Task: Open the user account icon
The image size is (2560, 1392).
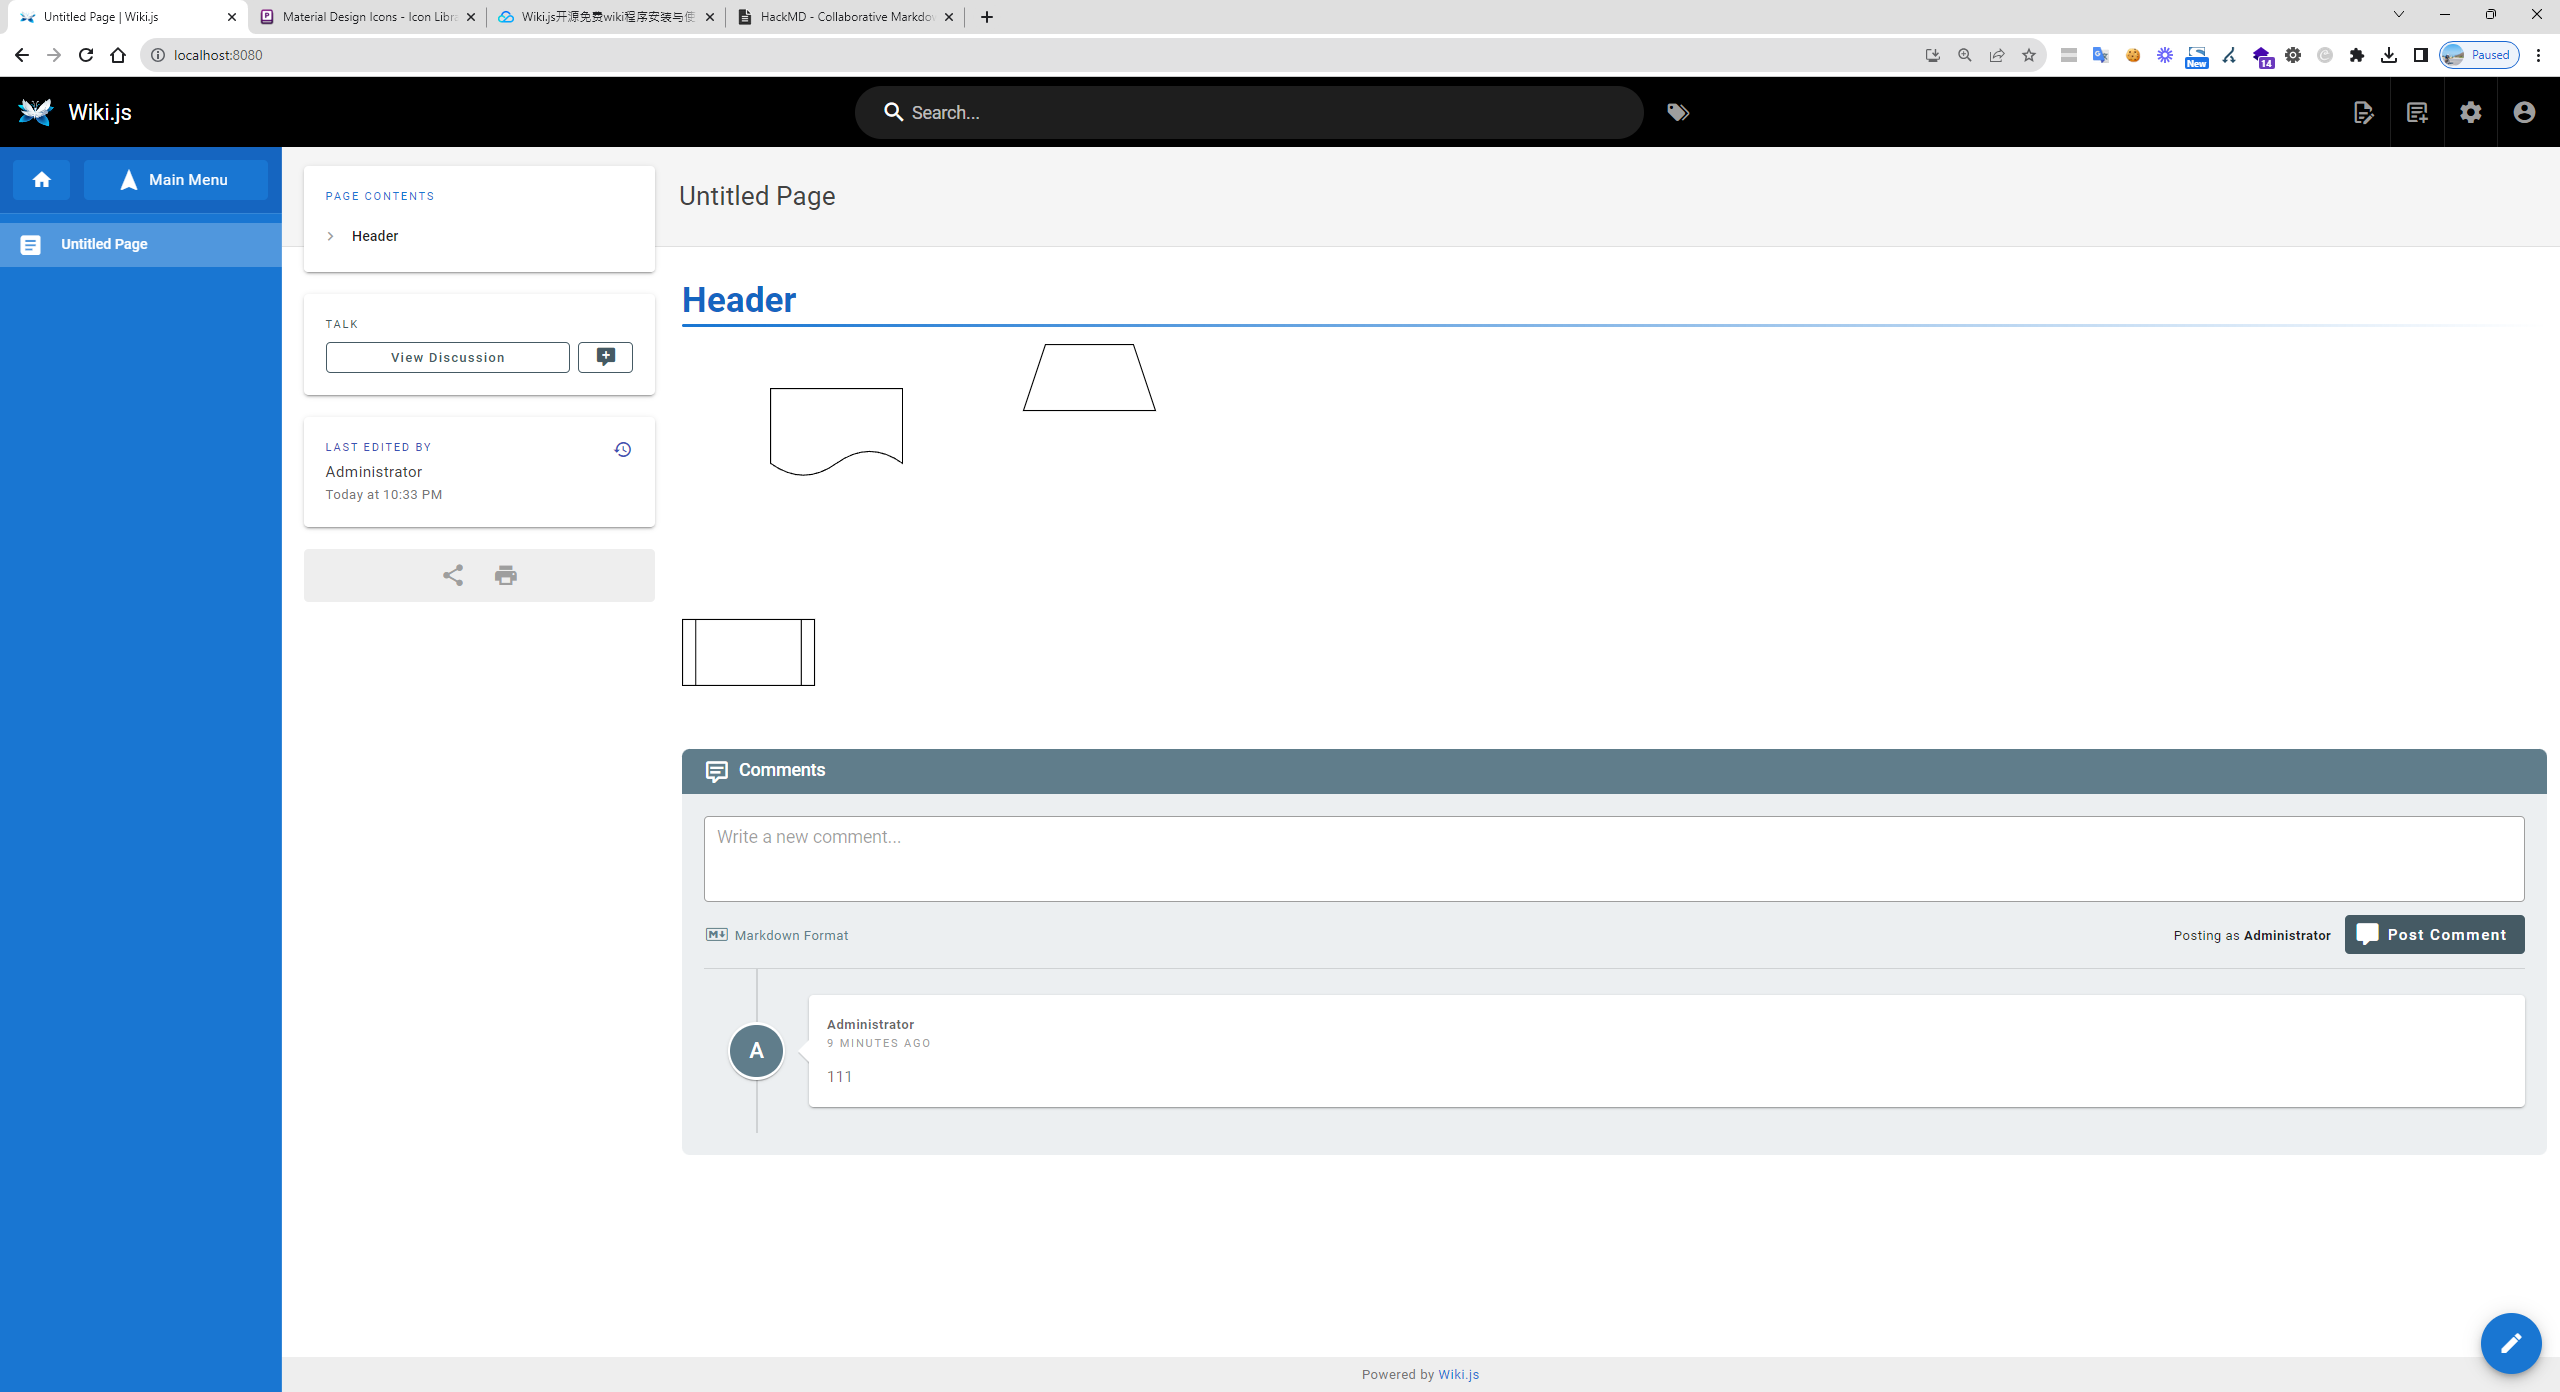Action: click(x=2524, y=112)
